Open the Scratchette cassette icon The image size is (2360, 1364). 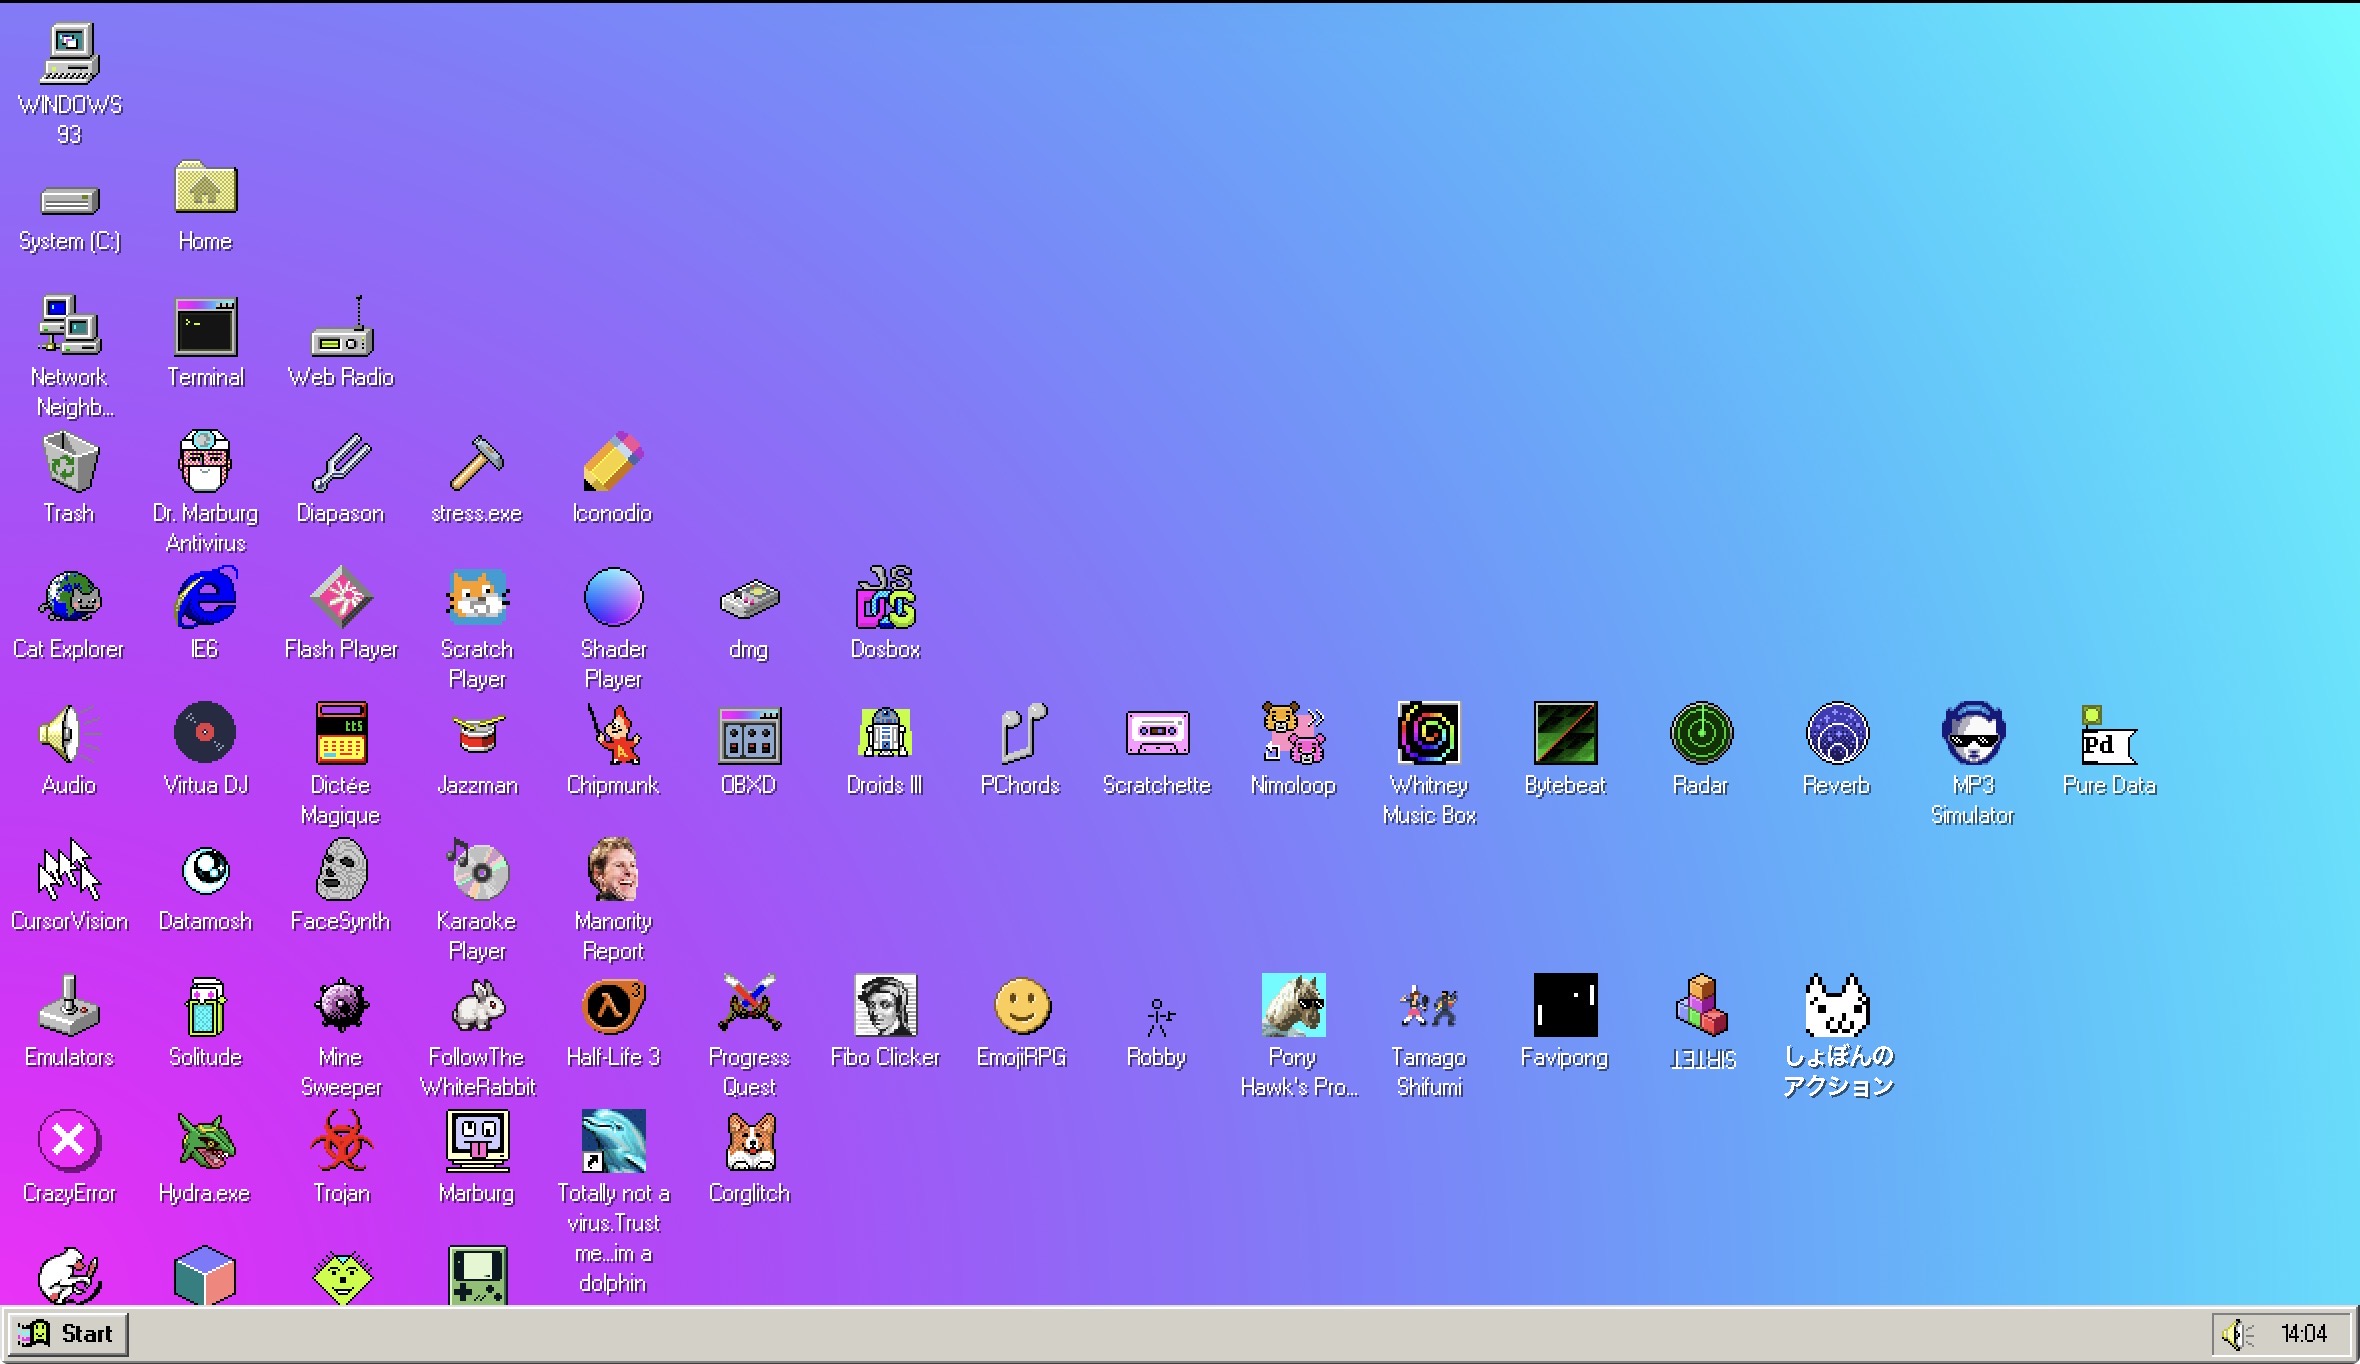tap(1157, 733)
